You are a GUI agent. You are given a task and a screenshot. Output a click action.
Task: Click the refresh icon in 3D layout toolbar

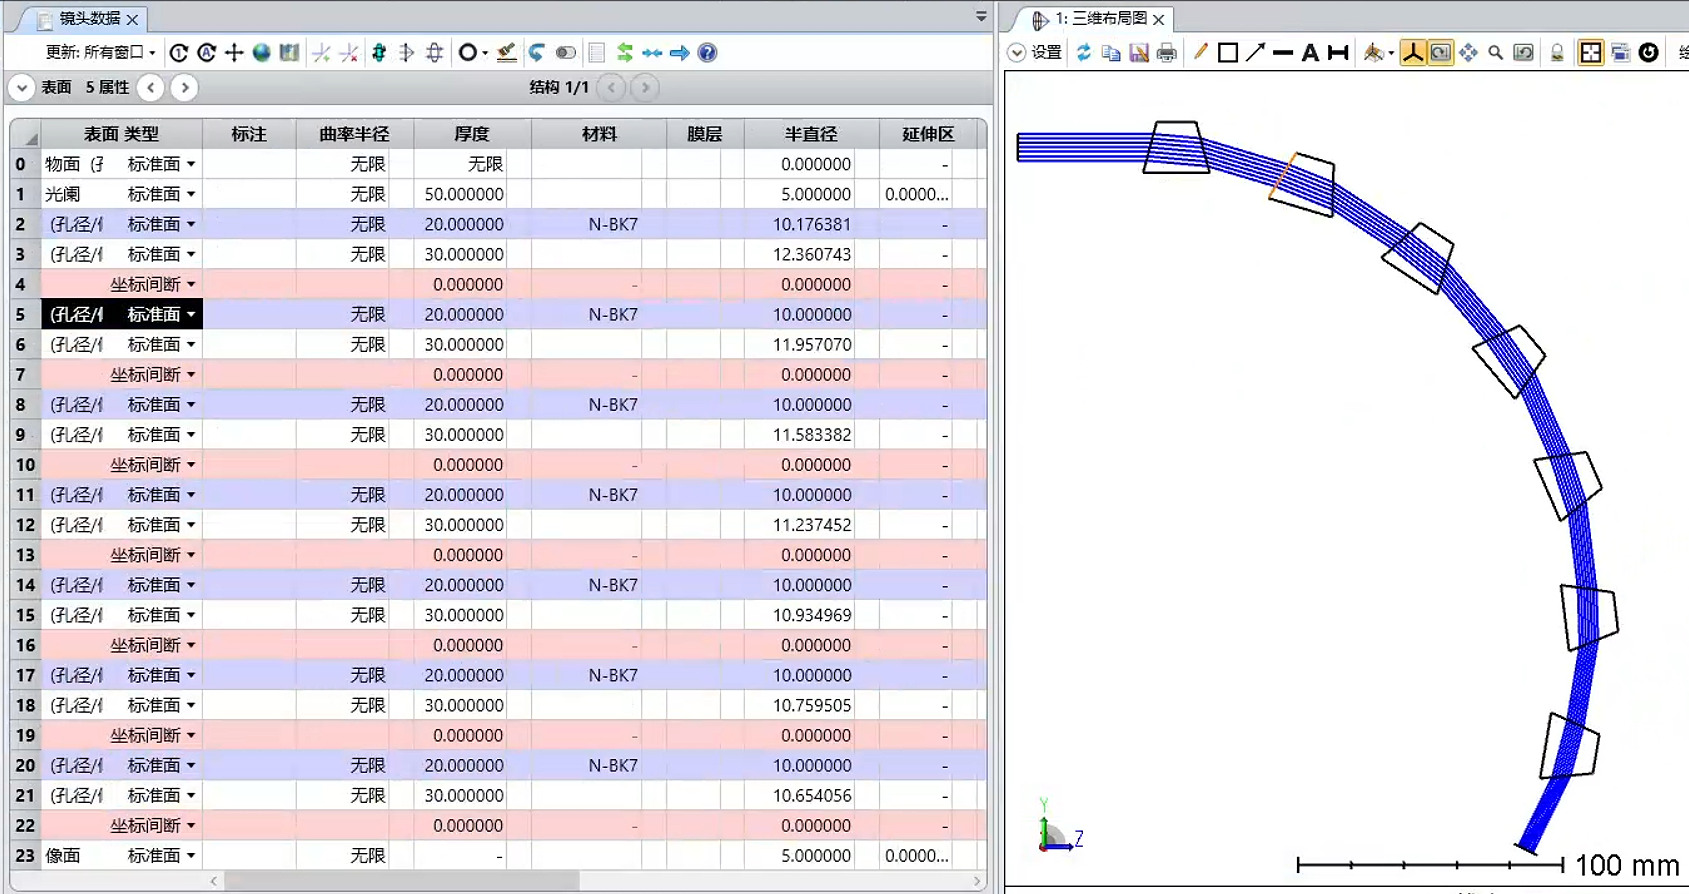click(1083, 53)
